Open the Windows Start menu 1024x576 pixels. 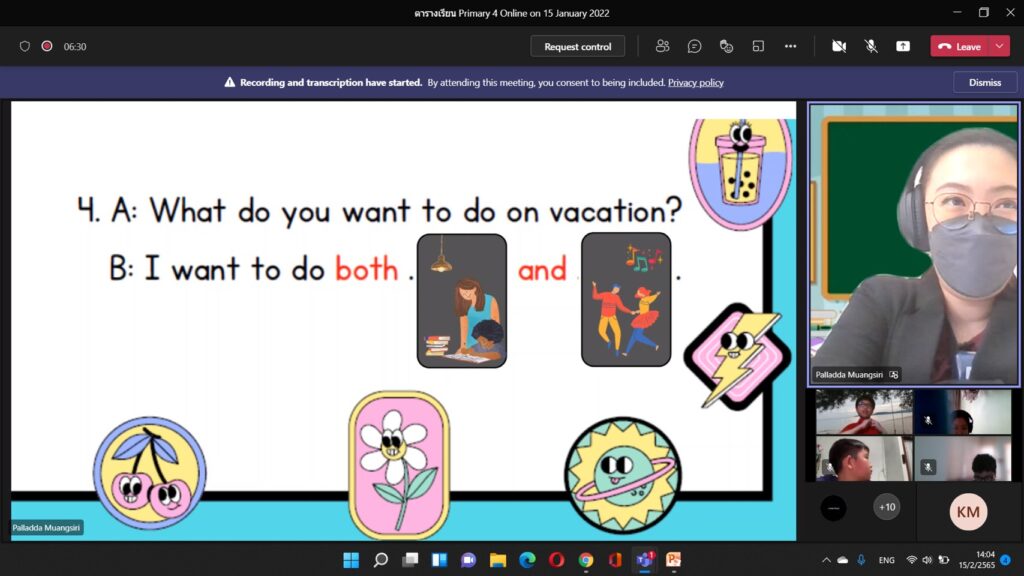351,560
